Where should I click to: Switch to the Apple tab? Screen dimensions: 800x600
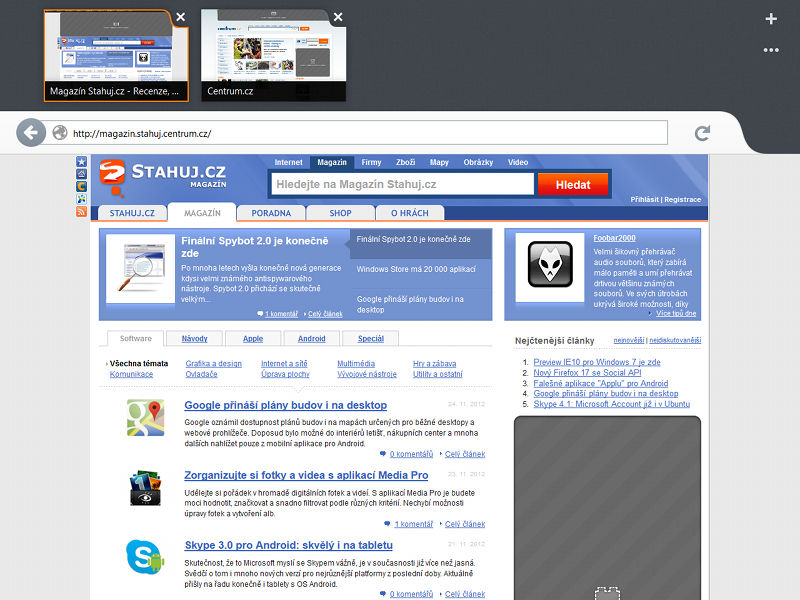tap(253, 338)
